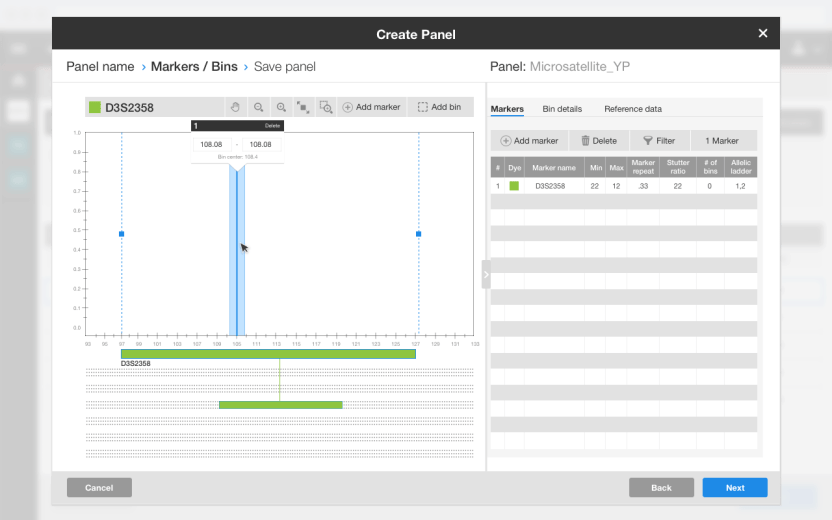Click the # of bins cell value 0
The height and width of the screenshot is (520, 832).
point(709,186)
